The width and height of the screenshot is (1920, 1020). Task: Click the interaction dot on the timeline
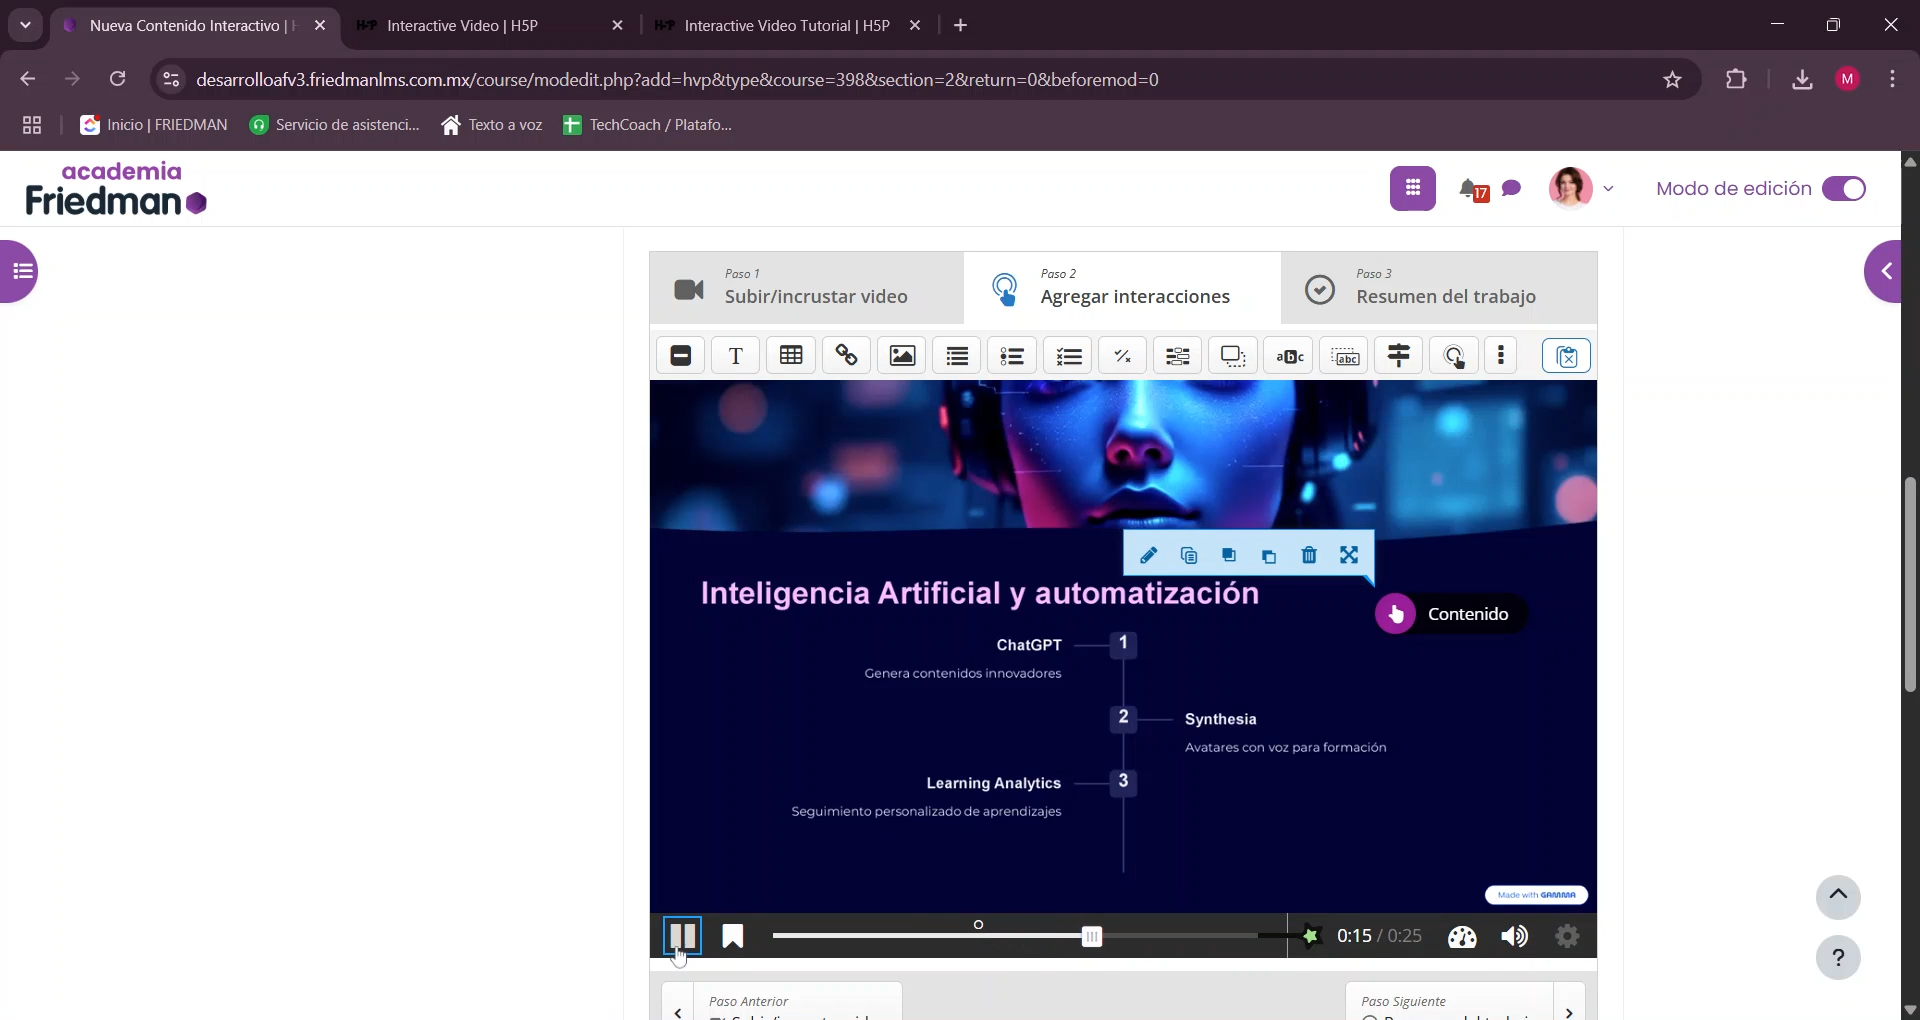(979, 925)
